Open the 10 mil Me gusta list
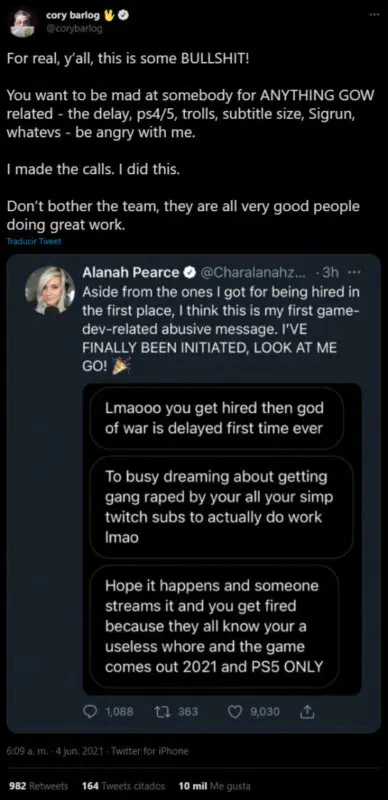388x800 pixels. click(214, 786)
